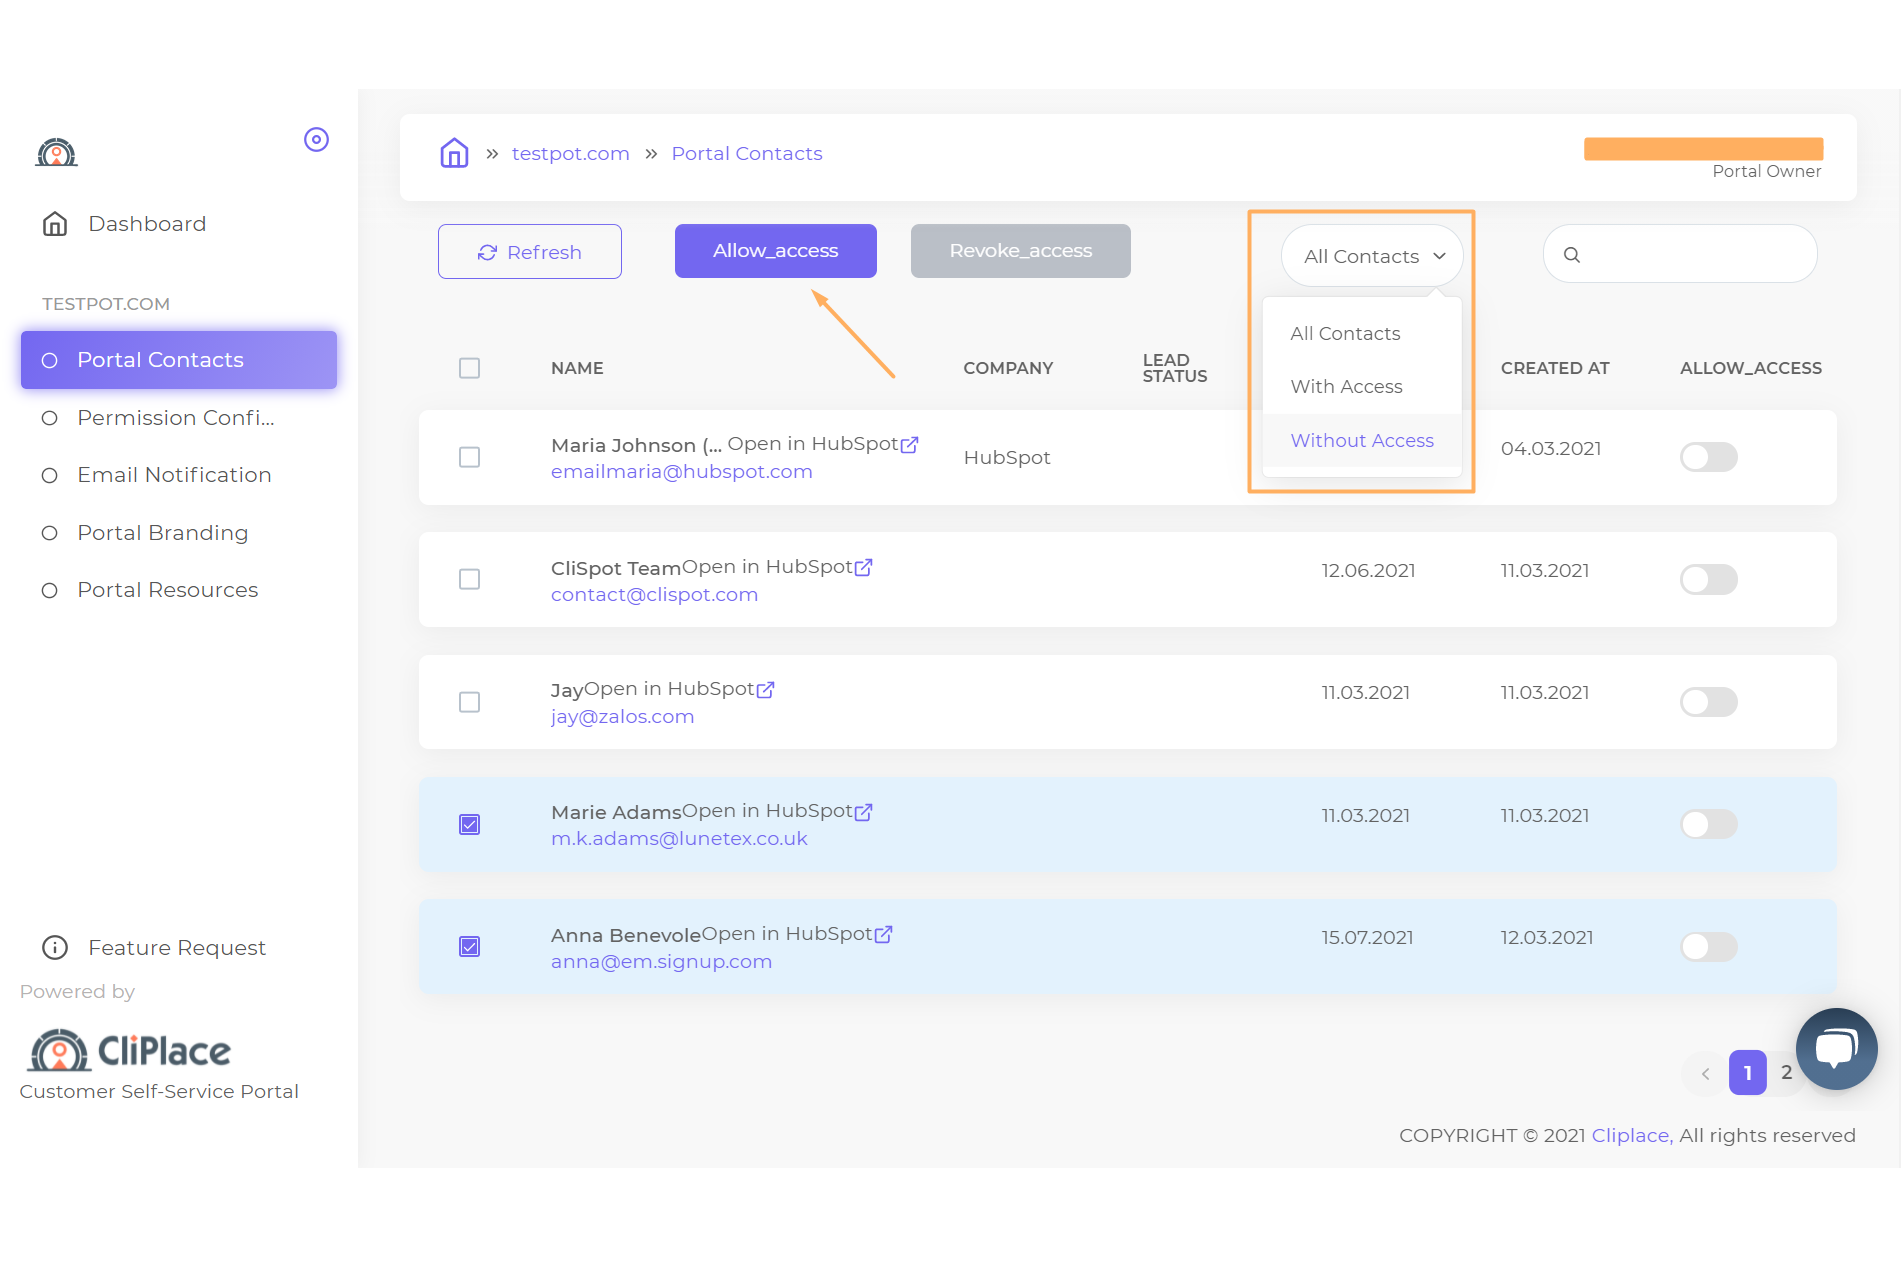Uncheck the Marie Adams row checkbox
1901x1267 pixels.
coord(469,824)
